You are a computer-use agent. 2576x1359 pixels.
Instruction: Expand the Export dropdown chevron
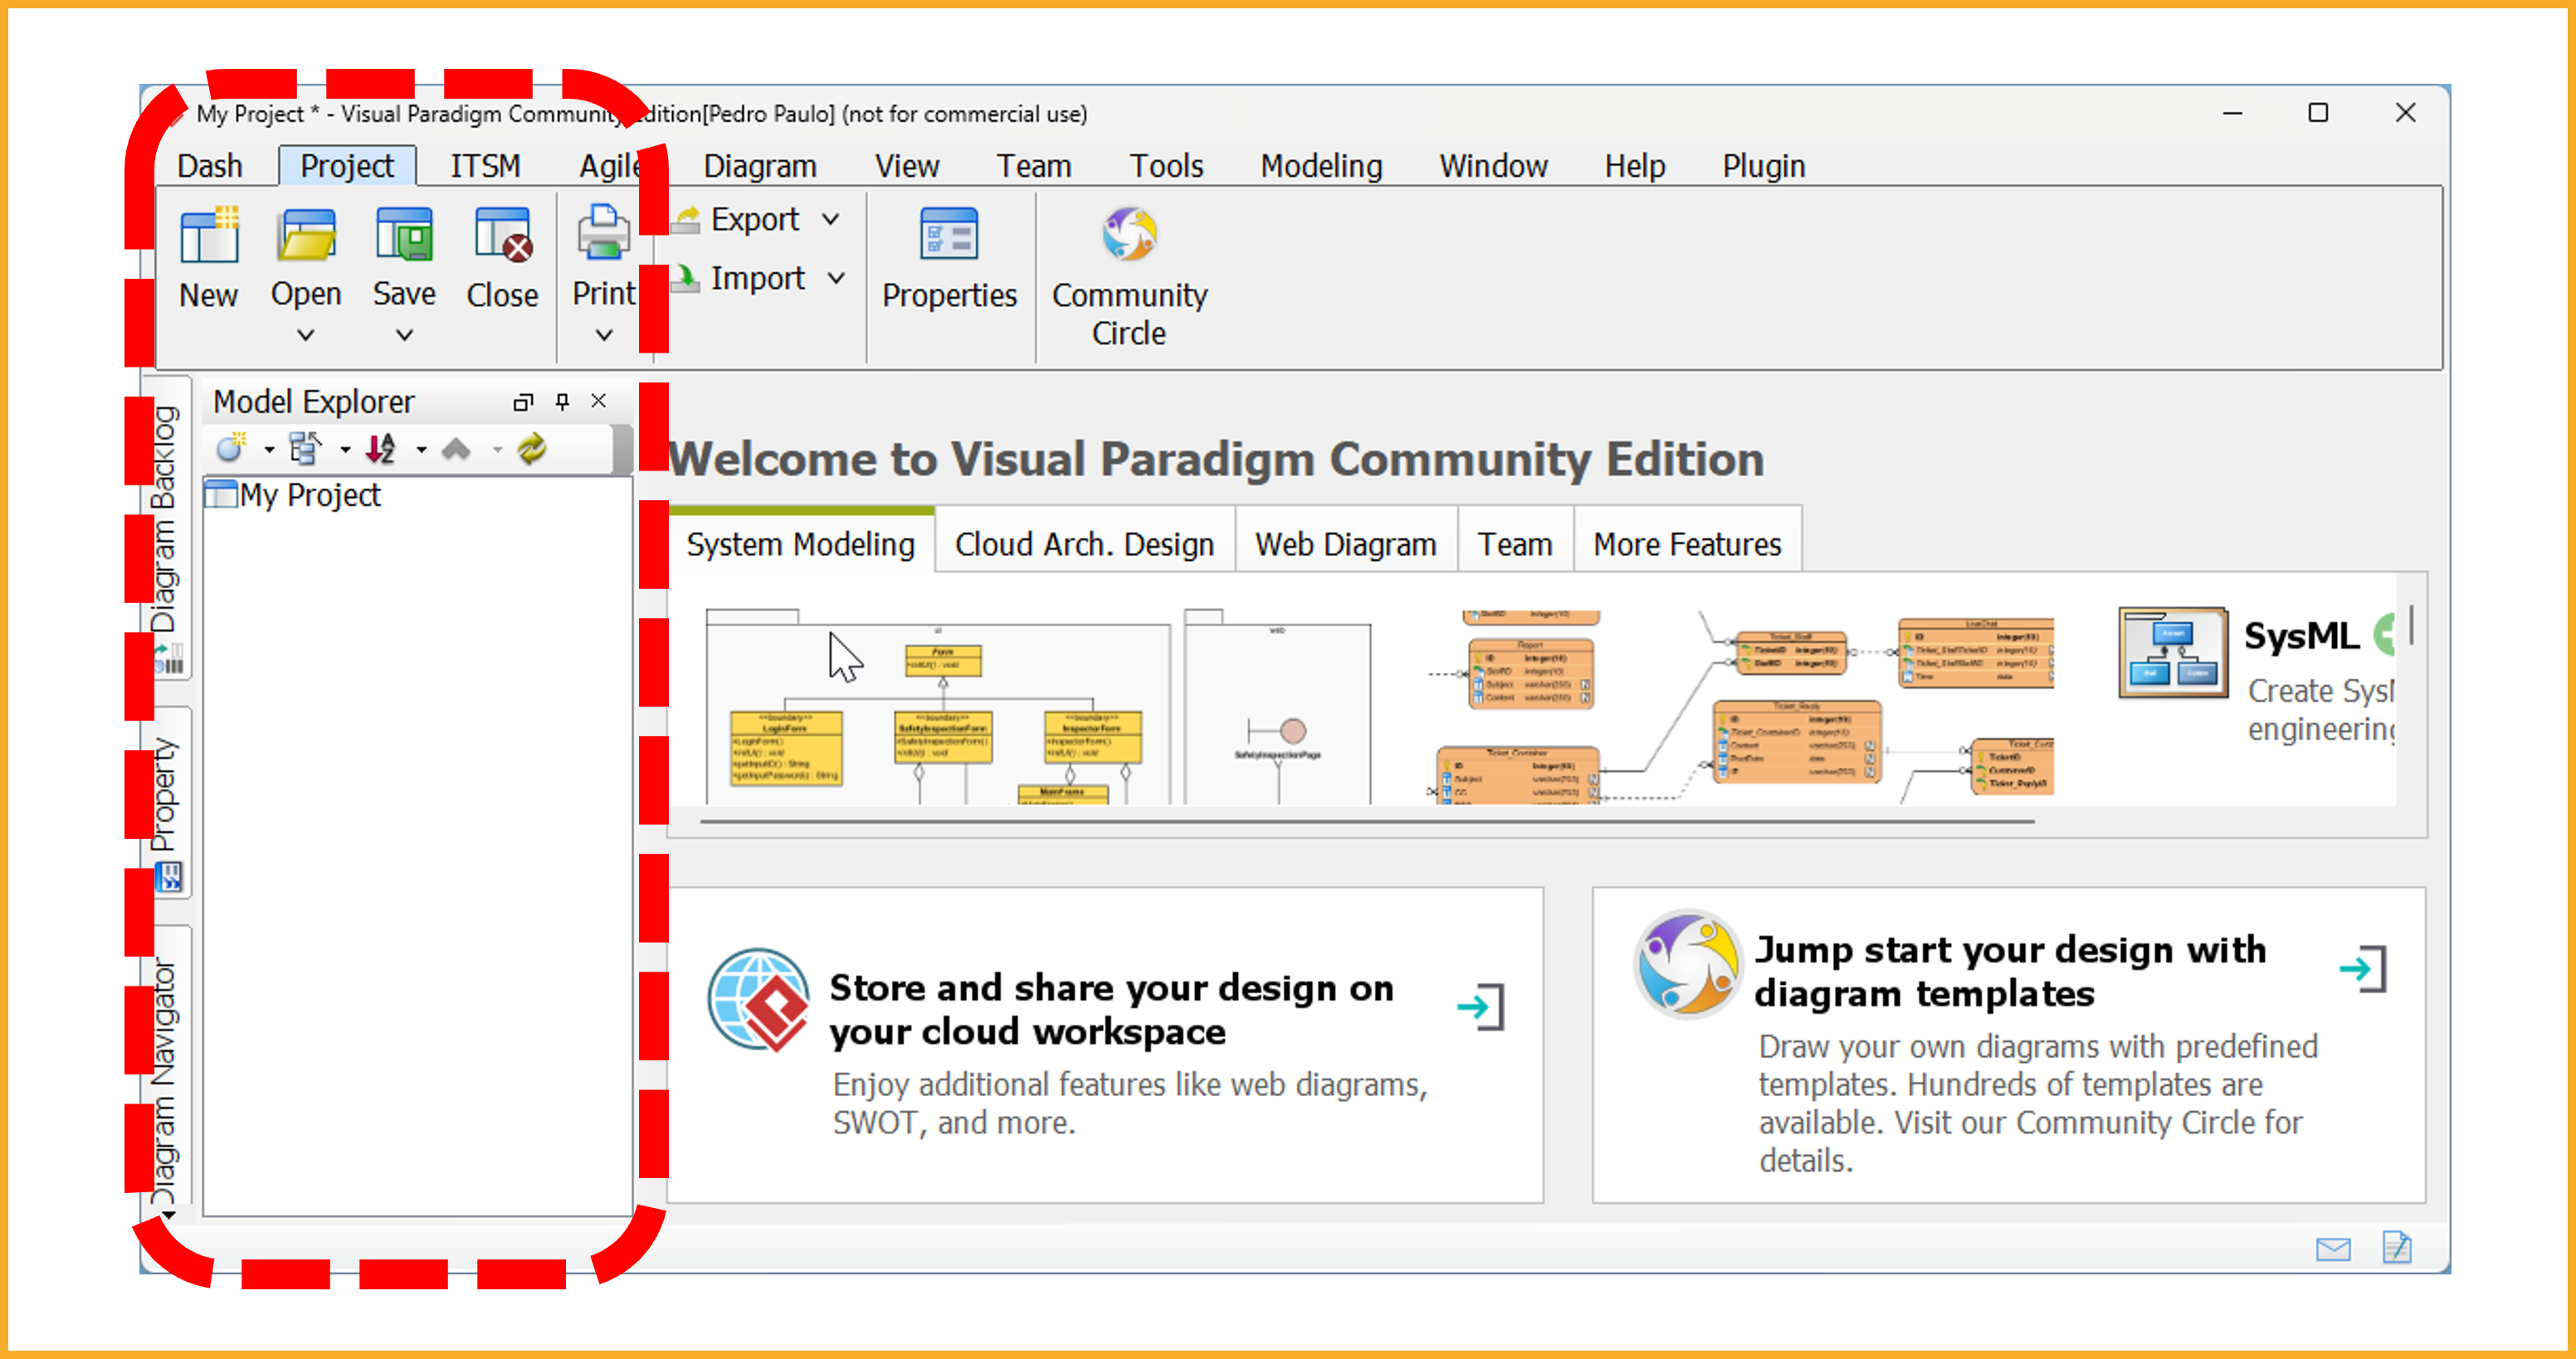tap(831, 219)
